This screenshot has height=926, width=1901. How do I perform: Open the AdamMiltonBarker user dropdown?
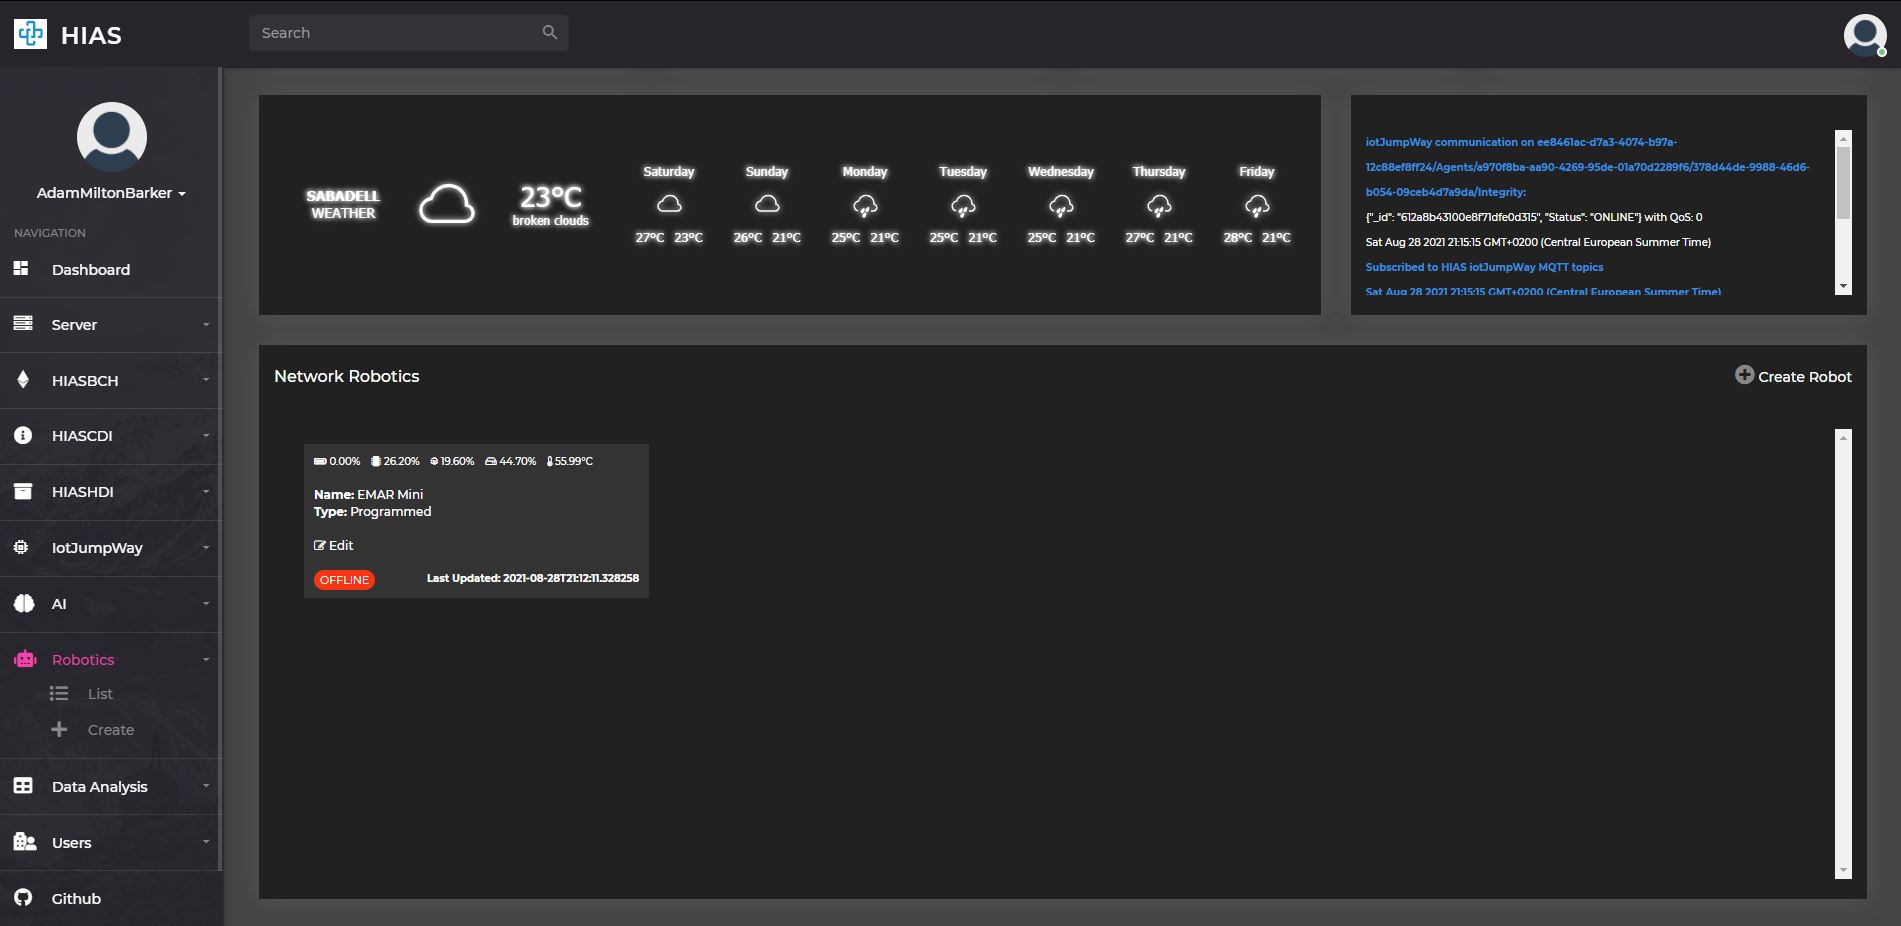[x=111, y=193]
